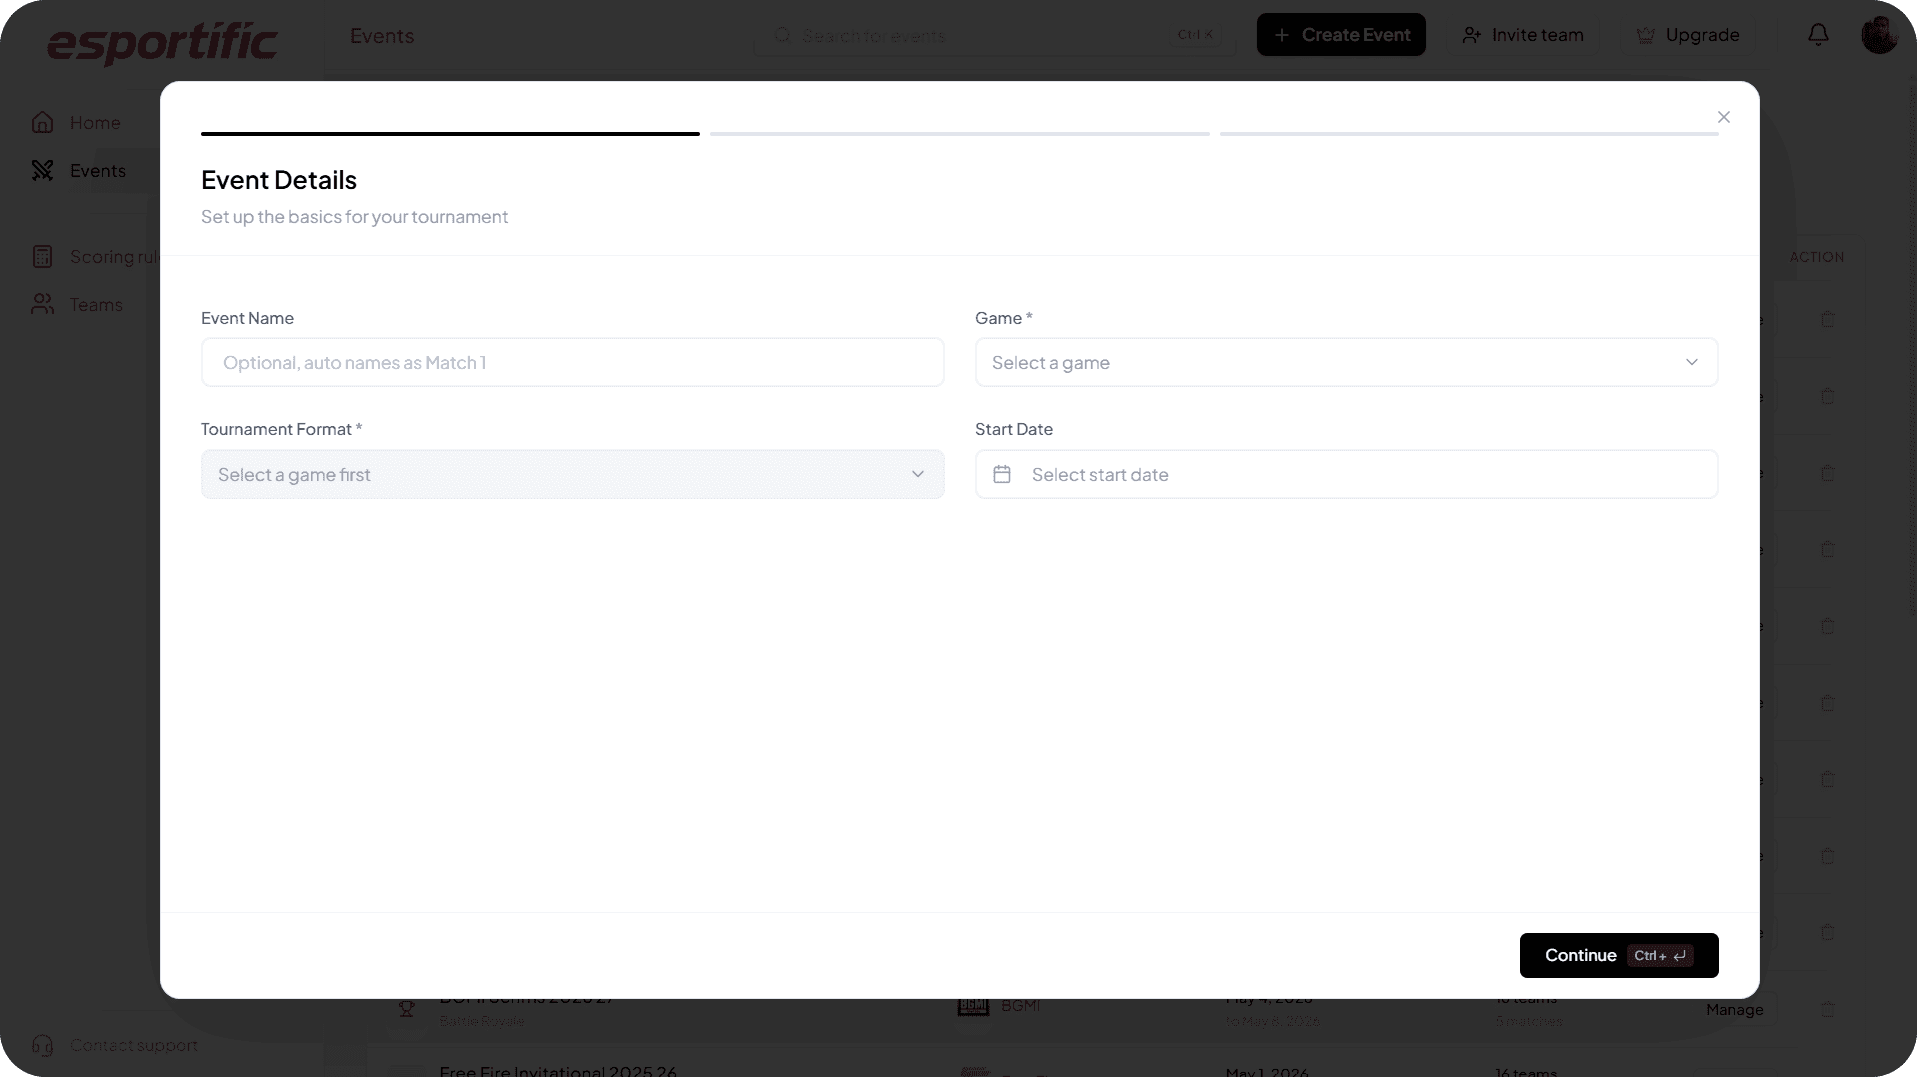Image resolution: width=1917 pixels, height=1077 pixels.
Task: Open the Tournament Format dropdown
Action: [572, 474]
